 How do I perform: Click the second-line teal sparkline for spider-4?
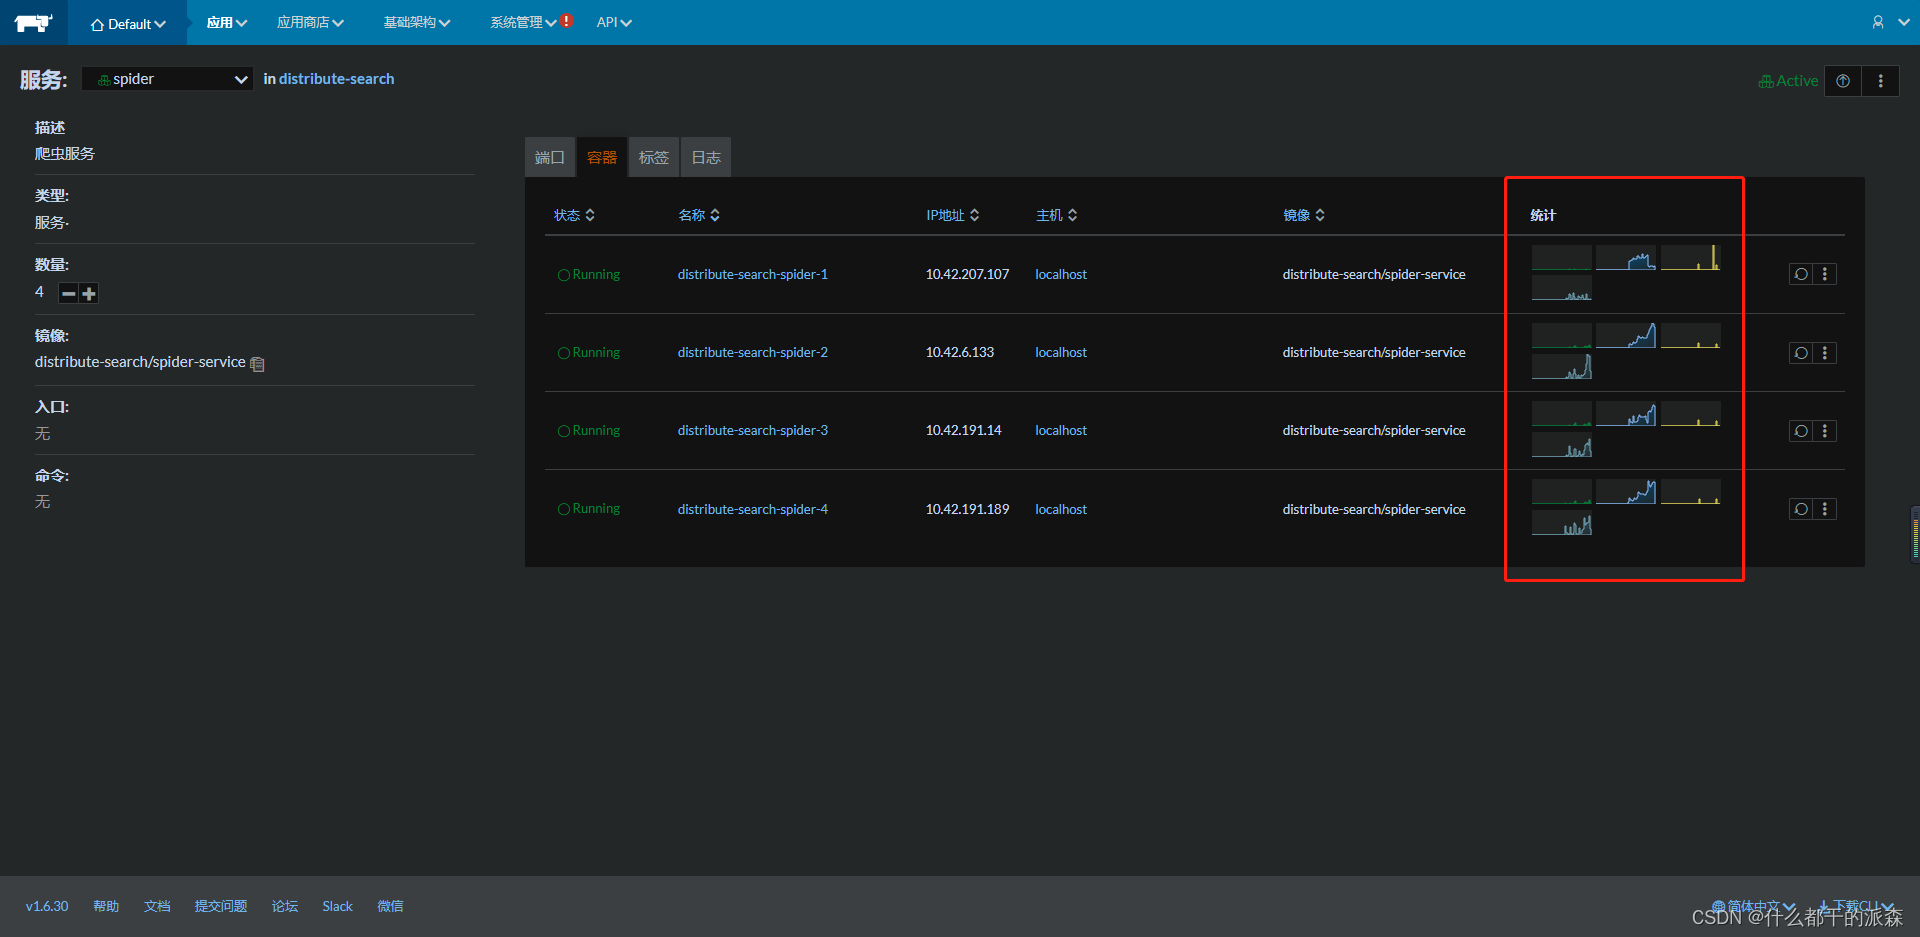point(1562,523)
